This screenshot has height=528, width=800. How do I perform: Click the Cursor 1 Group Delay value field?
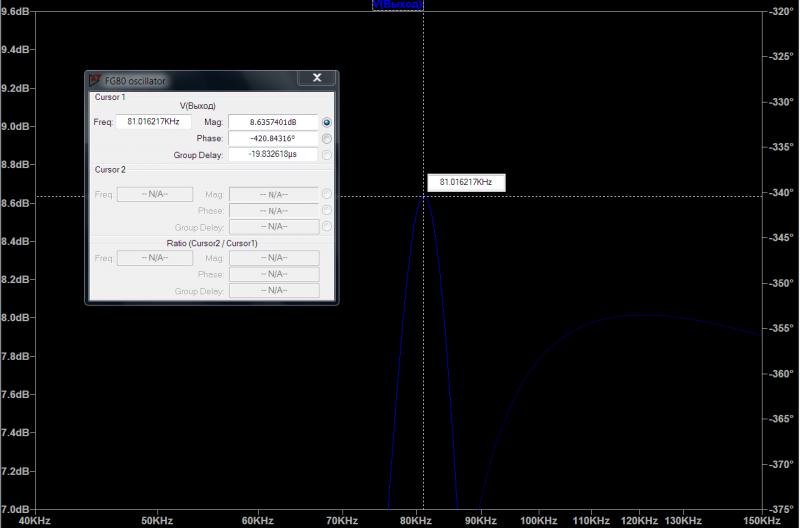pos(273,154)
